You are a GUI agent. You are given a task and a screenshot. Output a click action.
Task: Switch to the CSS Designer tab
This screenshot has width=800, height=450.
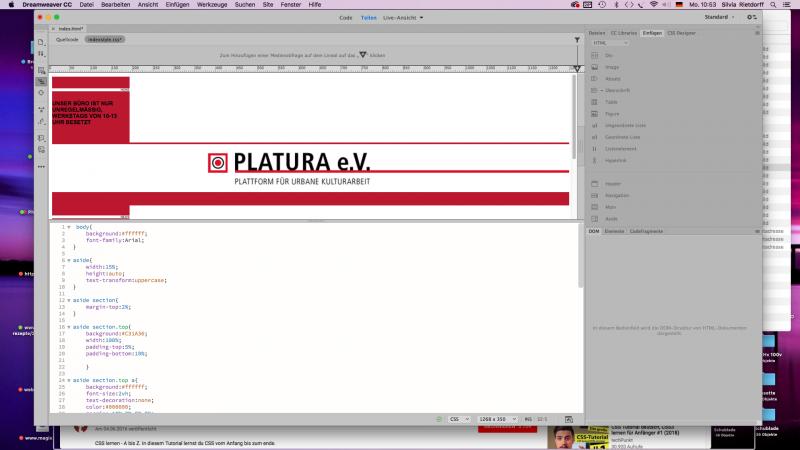[682, 33]
